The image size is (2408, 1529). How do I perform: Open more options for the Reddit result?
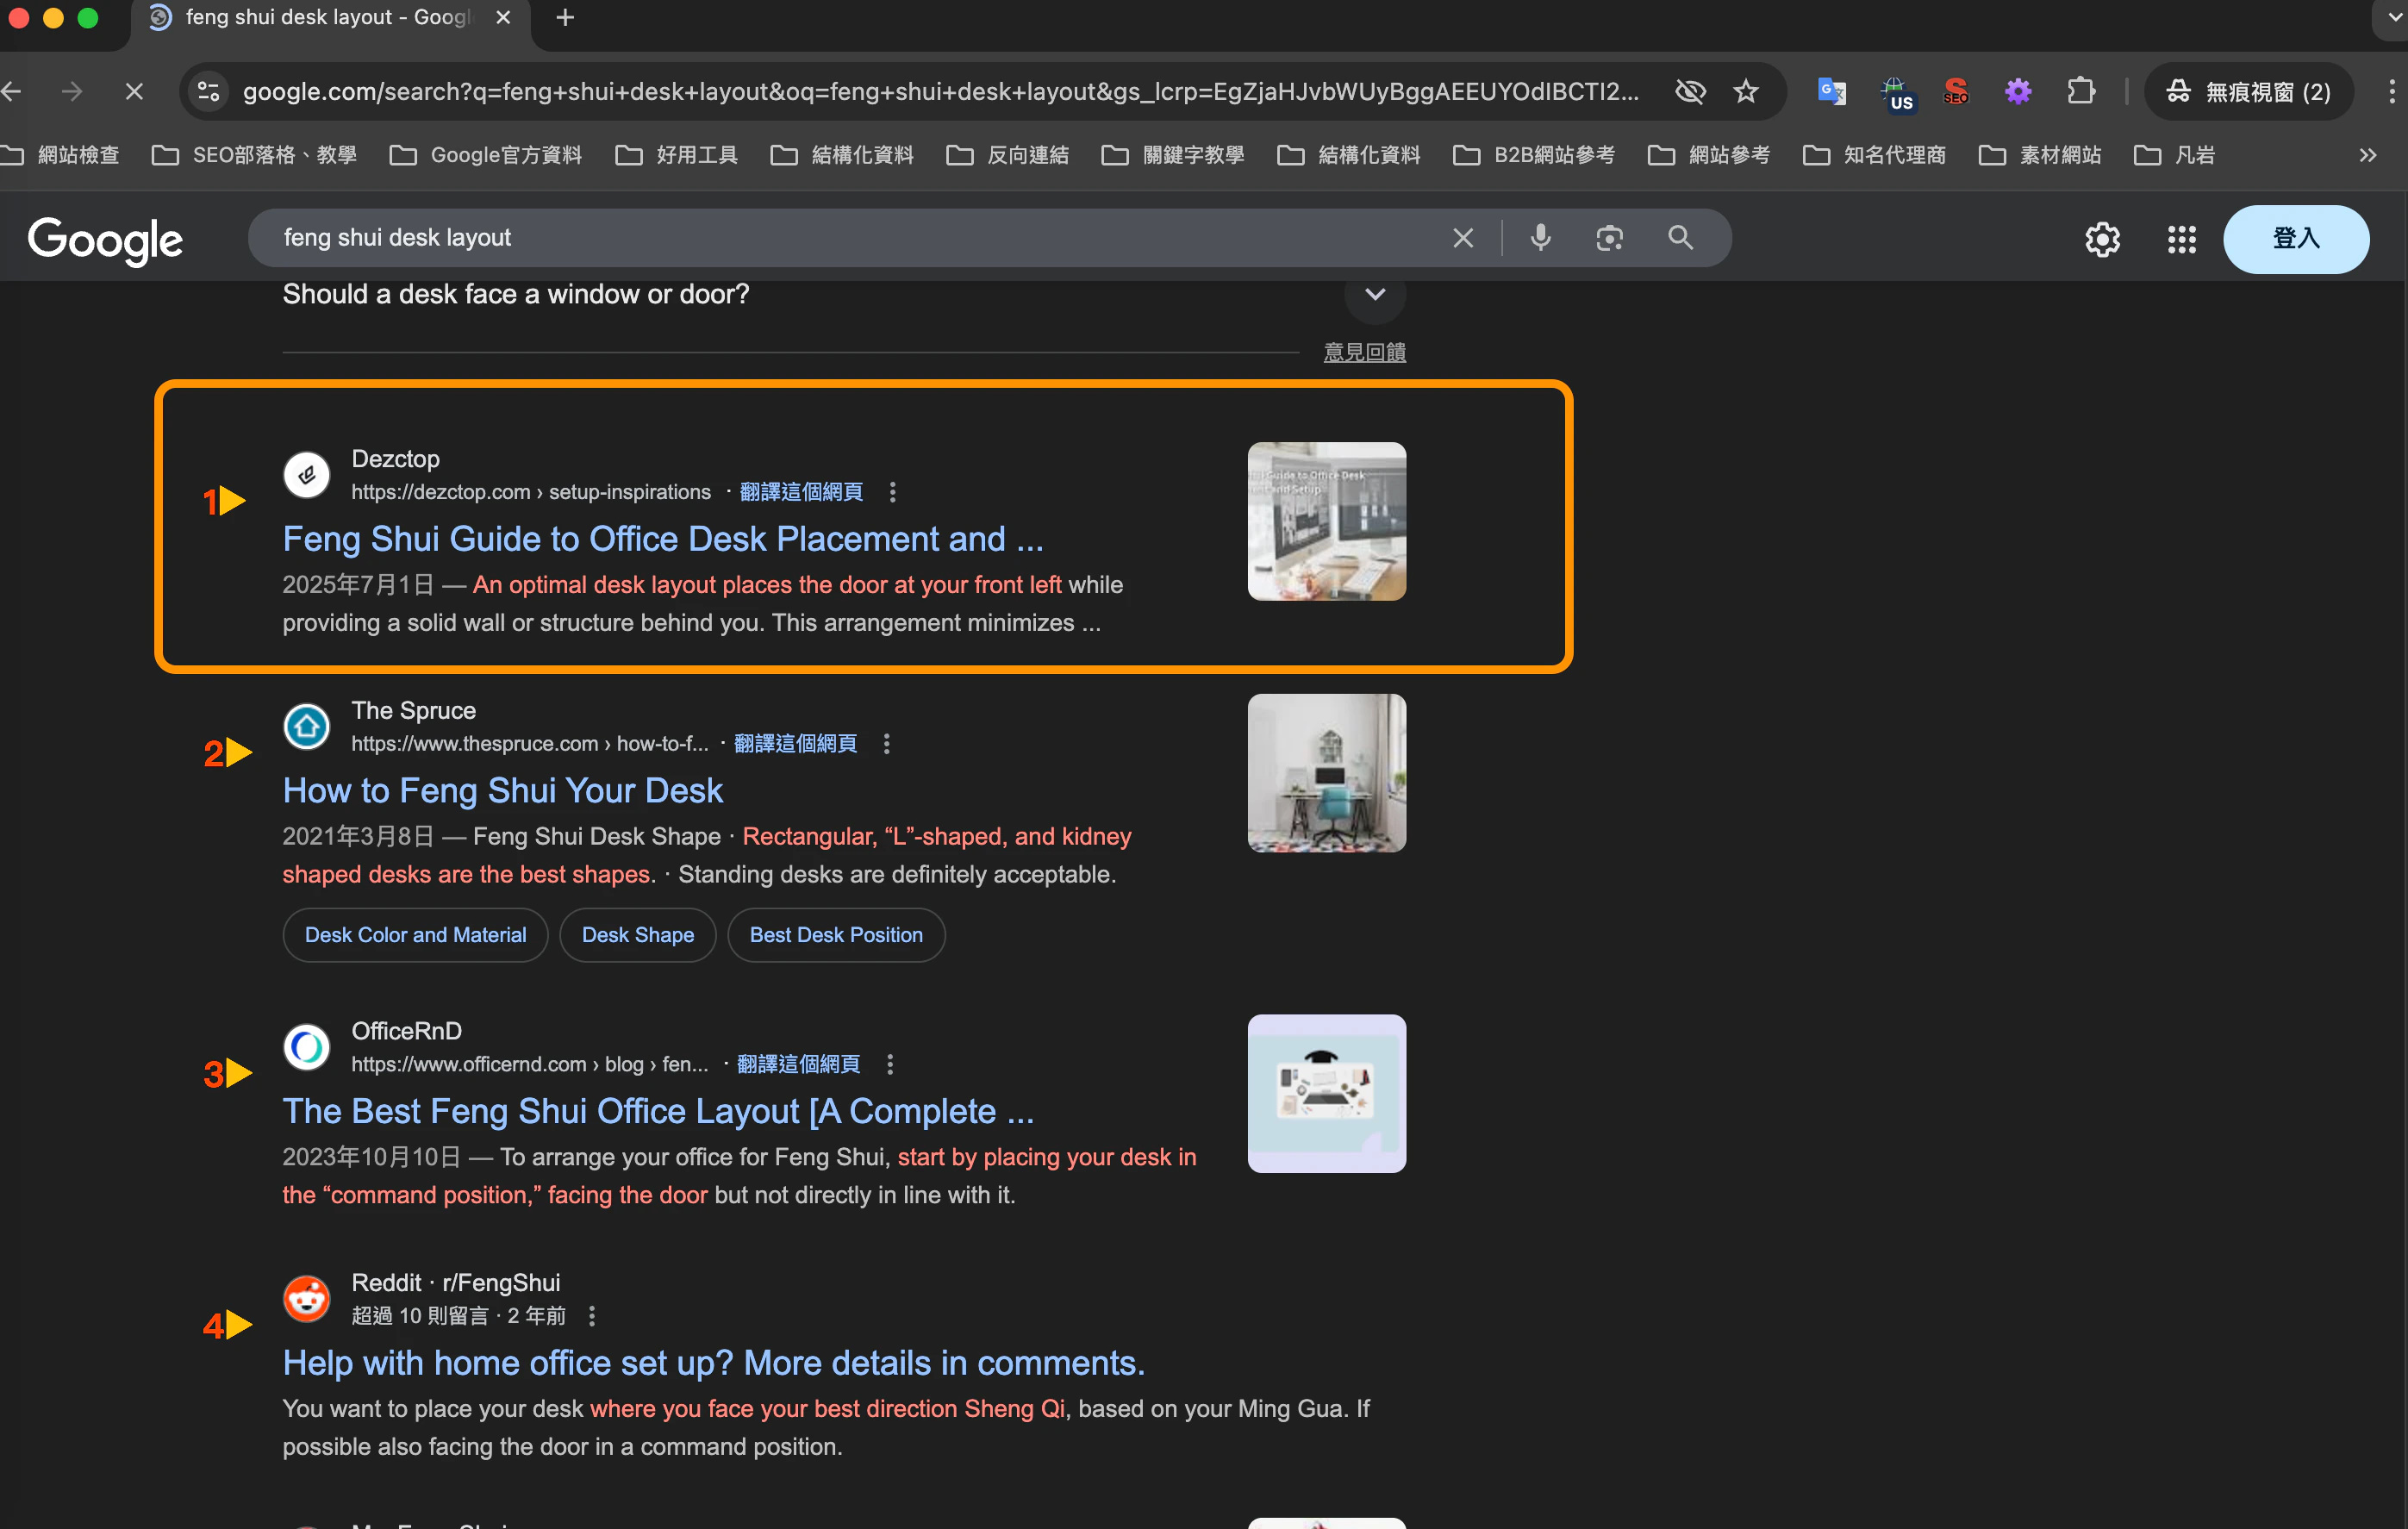click(x=592, y=1316)
